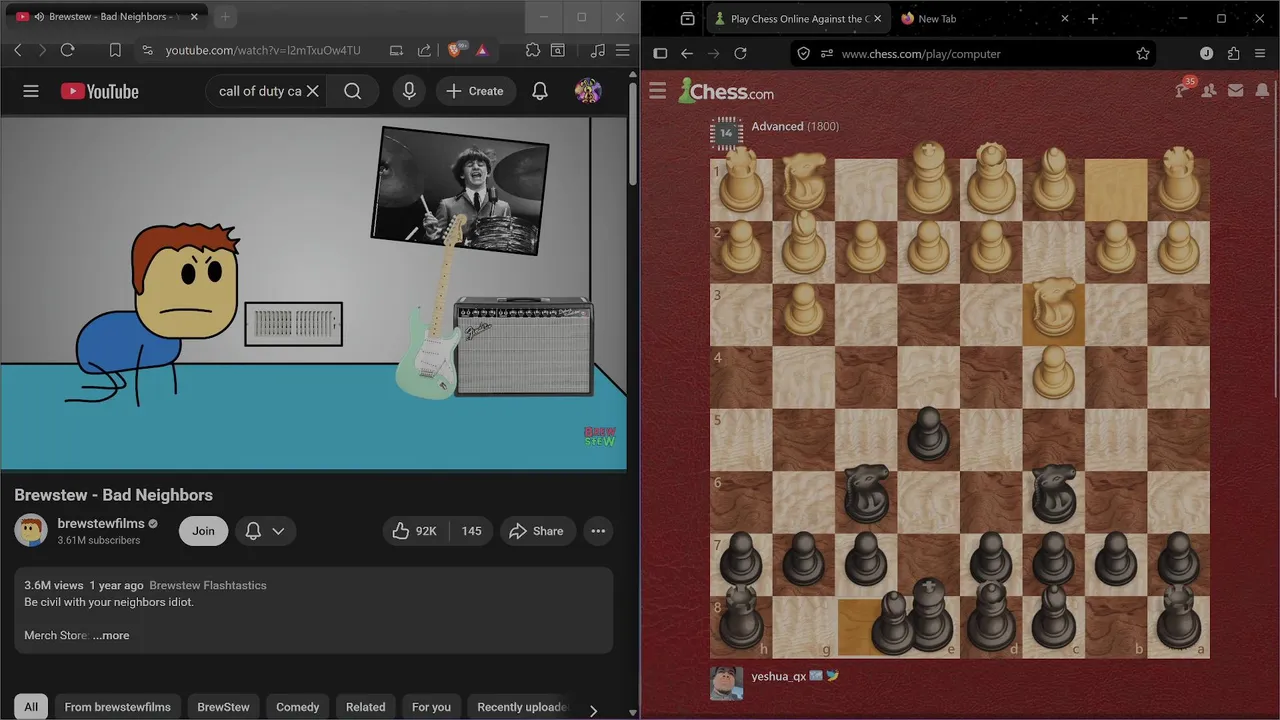Open Chess.com notifications bell

click(x=1262, y=91)
